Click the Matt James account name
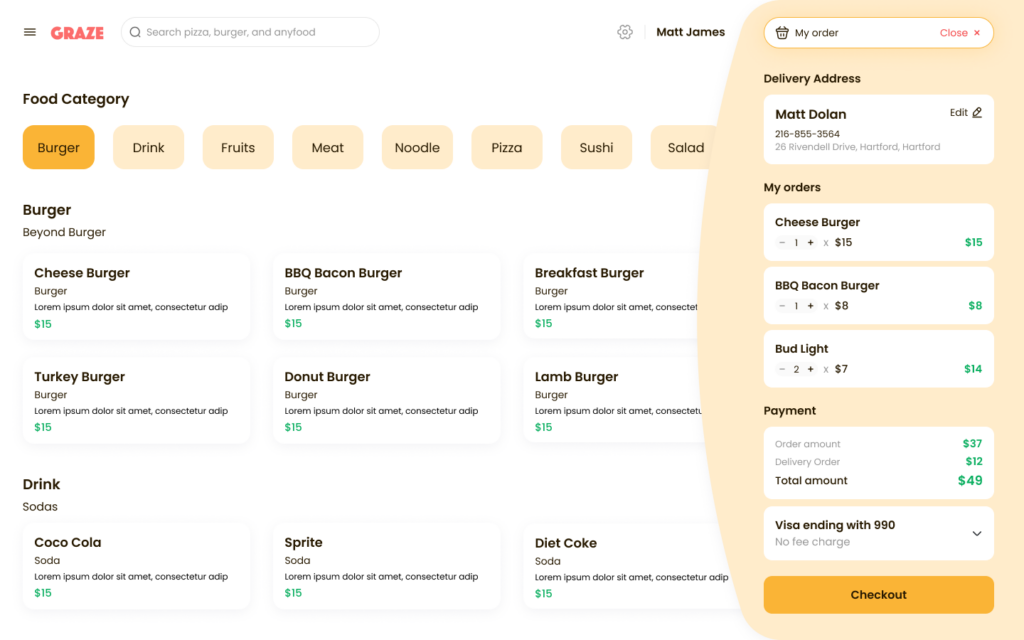 [x=690, y=31]
